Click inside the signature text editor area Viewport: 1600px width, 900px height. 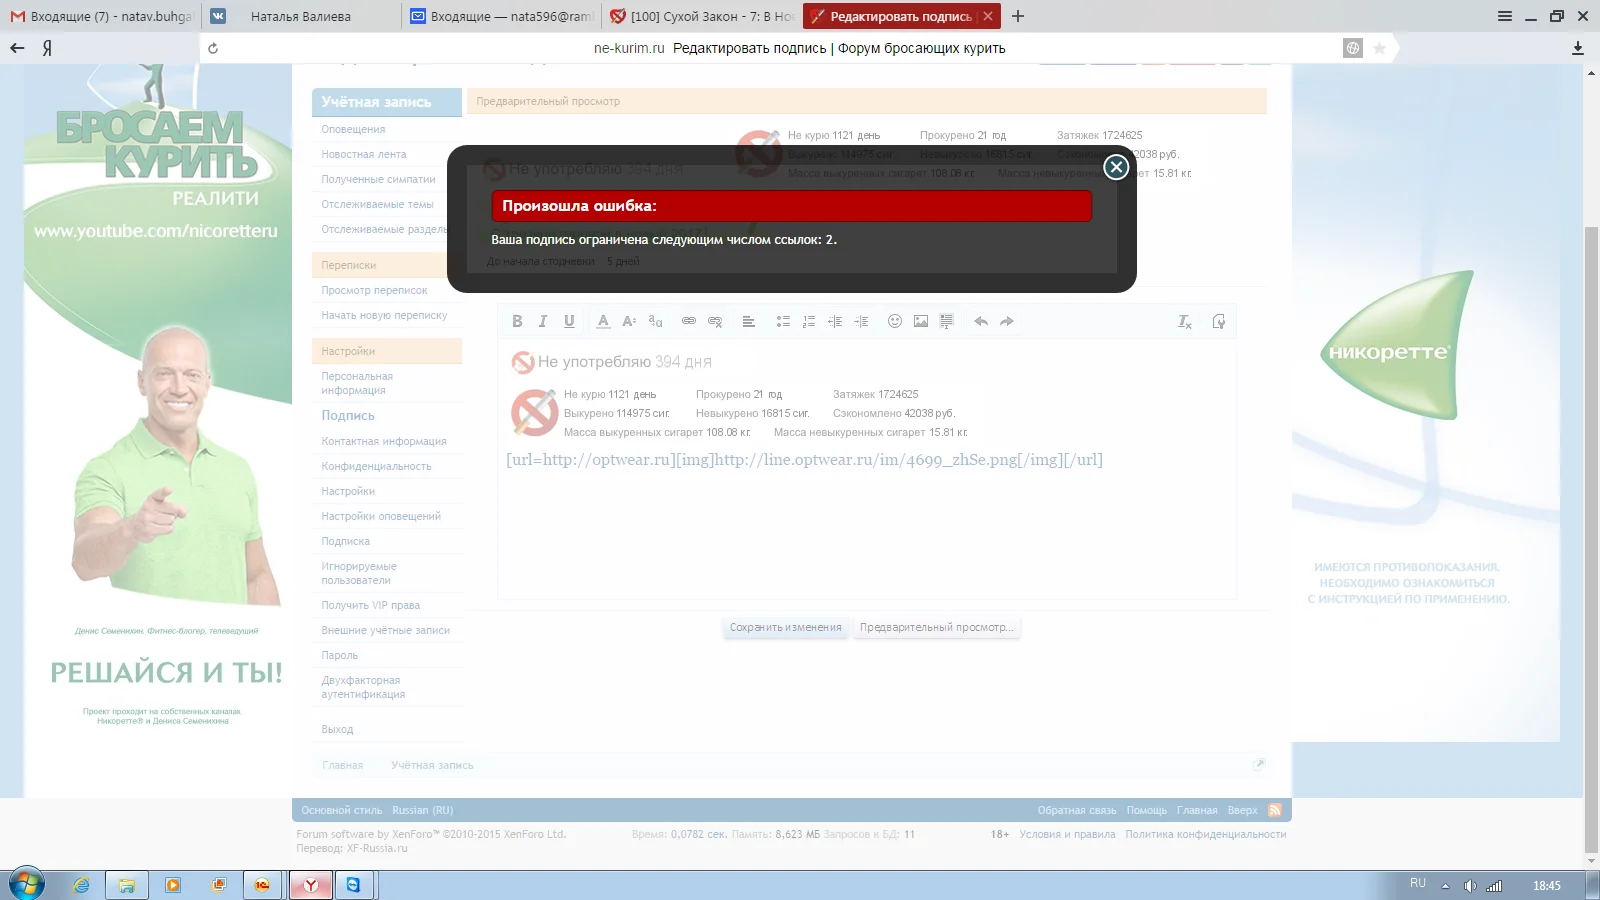[x=867, y=470]
